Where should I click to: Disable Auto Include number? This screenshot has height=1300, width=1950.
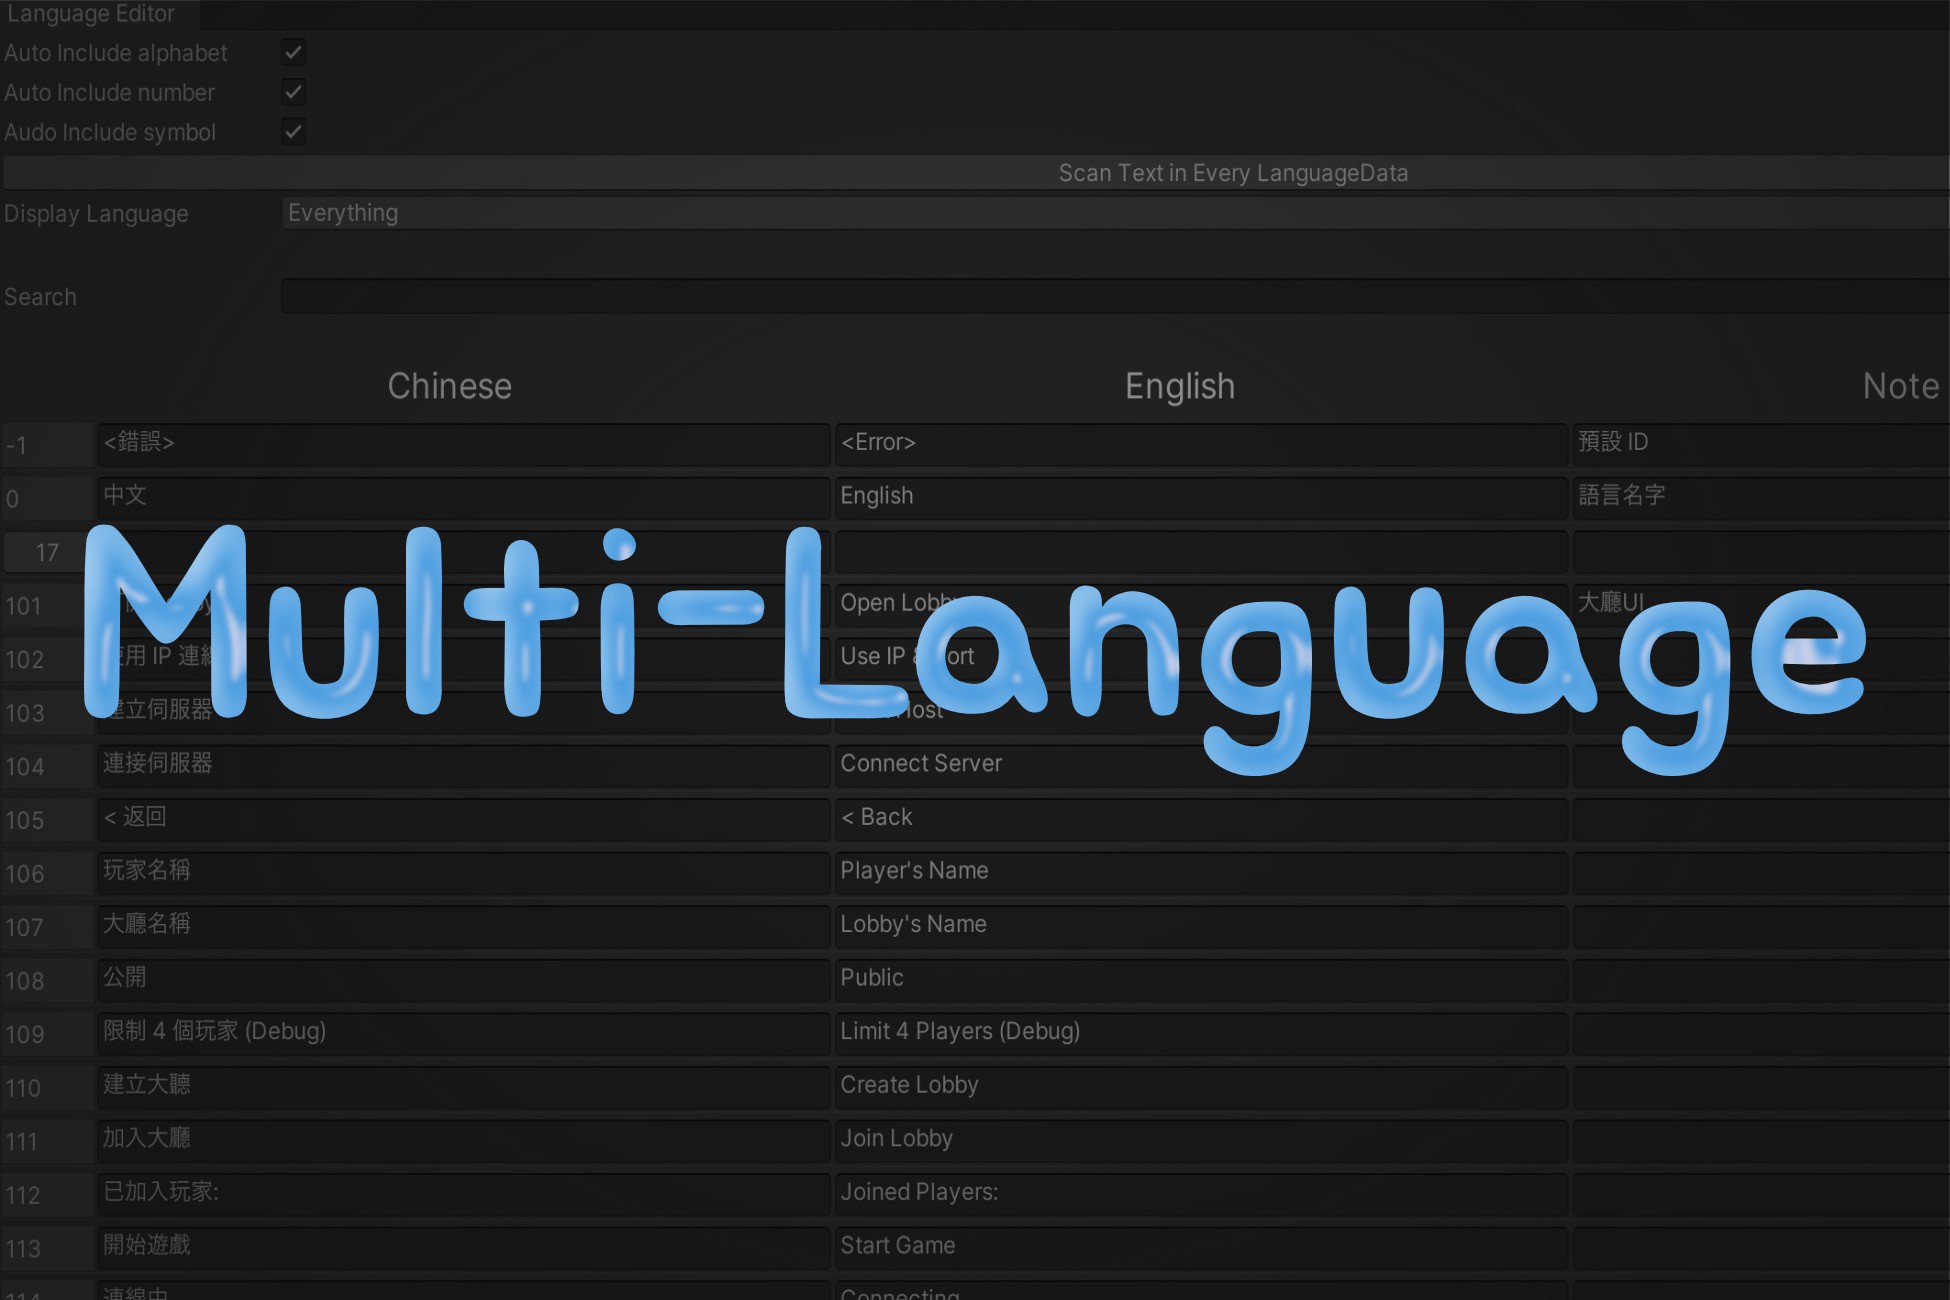coord(291,91)
